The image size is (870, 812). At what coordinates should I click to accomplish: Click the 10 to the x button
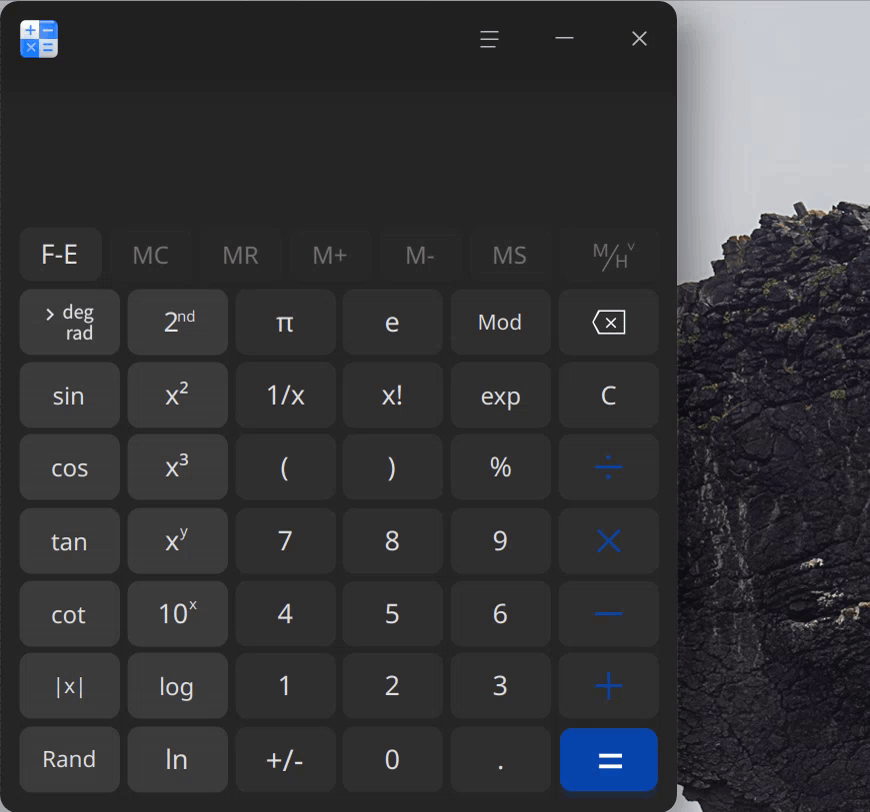tap(178, 613)
